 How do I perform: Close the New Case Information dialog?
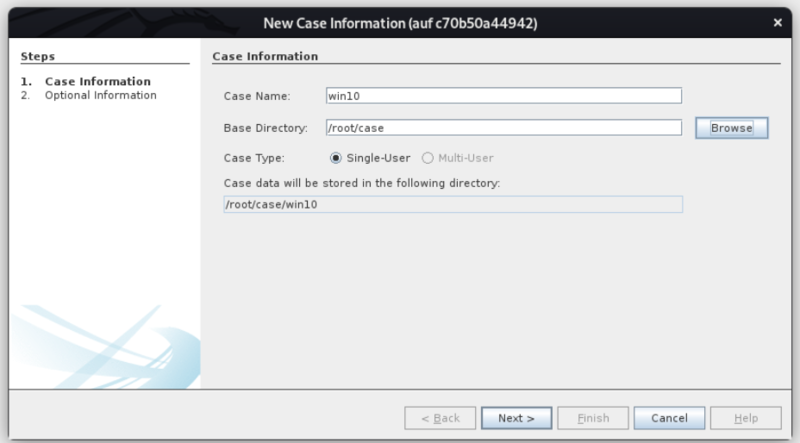[x=778, y=23]
